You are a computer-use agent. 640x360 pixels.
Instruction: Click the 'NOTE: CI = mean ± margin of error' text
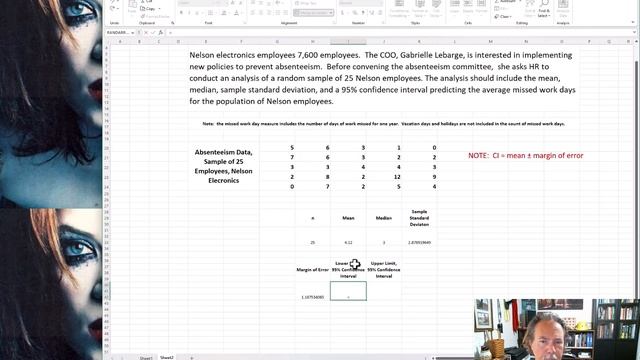pyautogui.click(x=526, y=156)
